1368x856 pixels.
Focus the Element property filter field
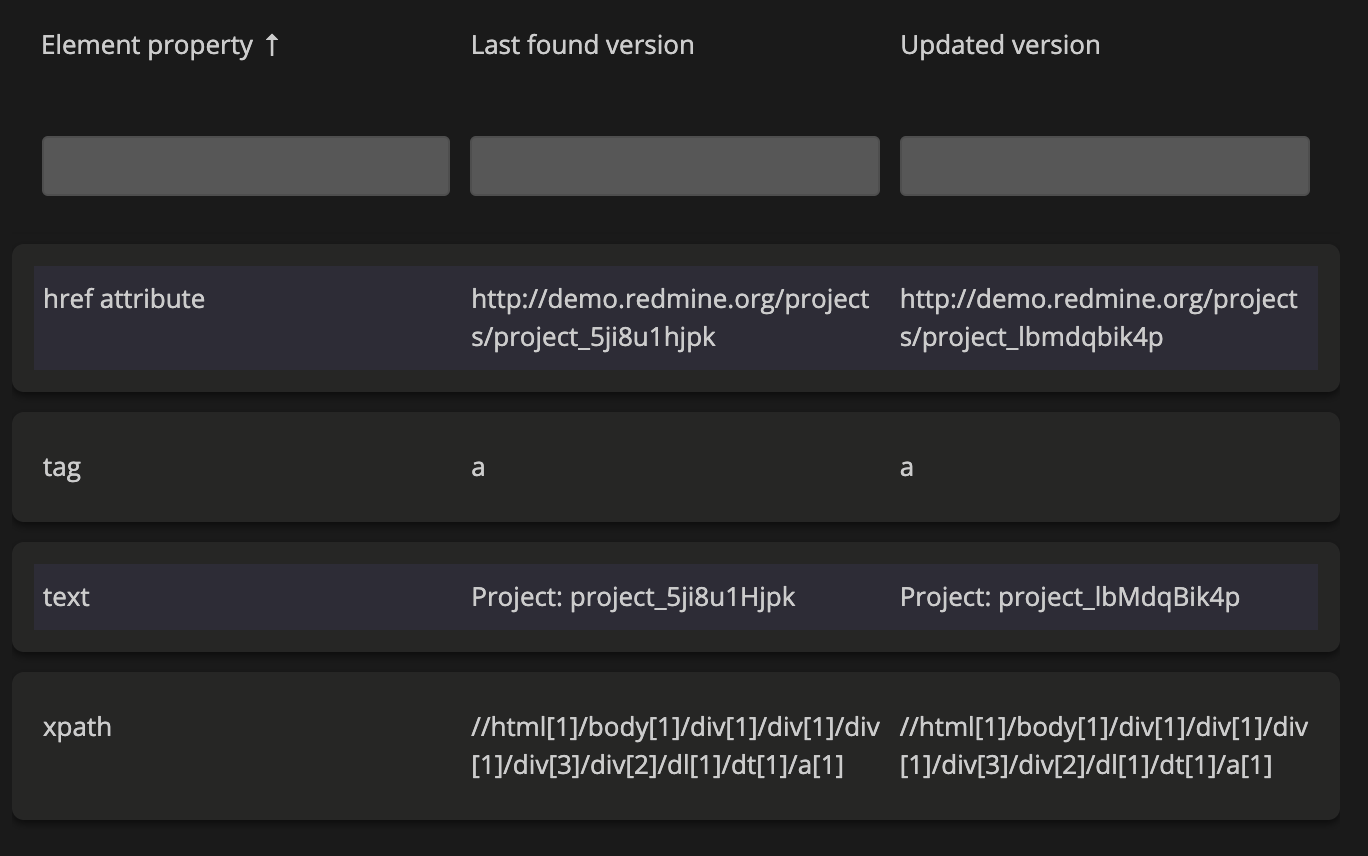pyautogui.click(x=246, y=166)
